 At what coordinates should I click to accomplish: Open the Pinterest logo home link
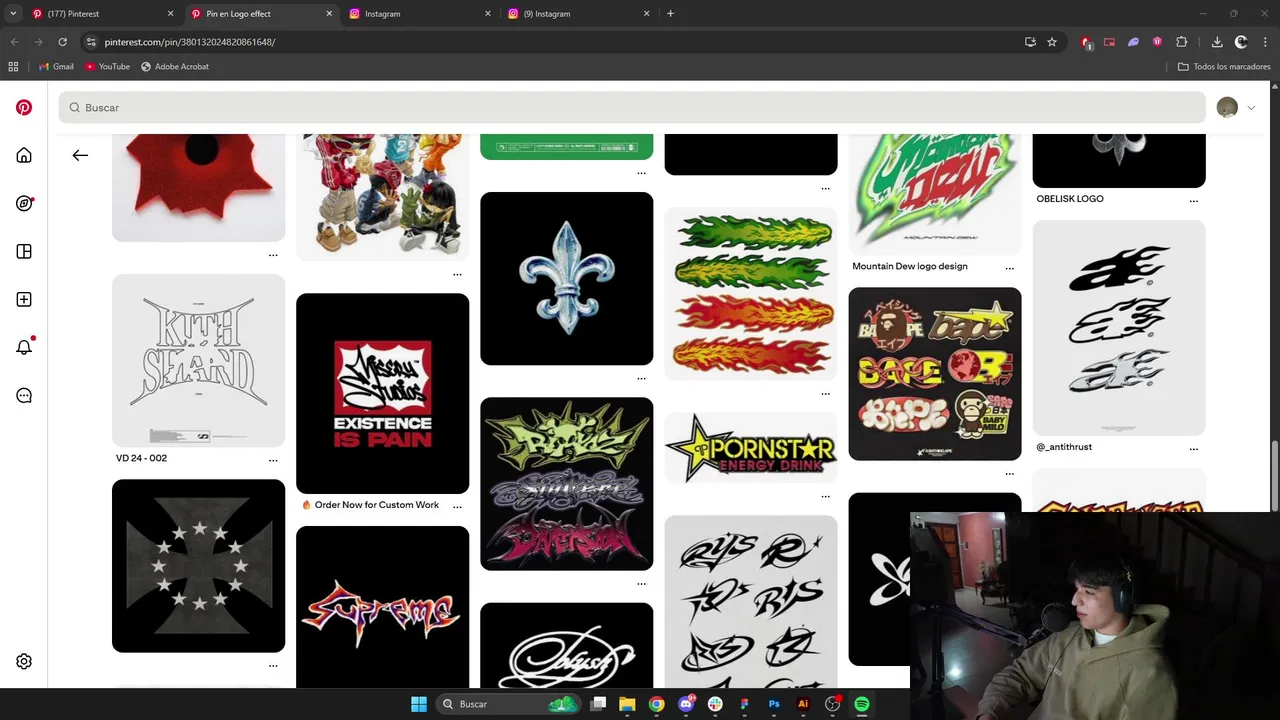[x=24, y=107]
